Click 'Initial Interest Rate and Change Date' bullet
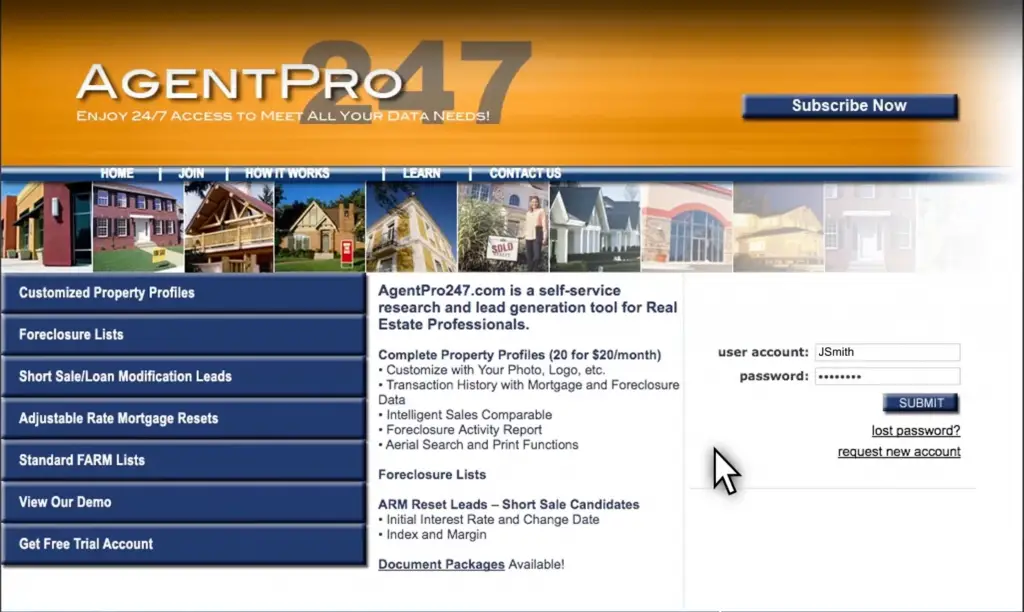The height and width of the screenshot is (612, 1024). tap(489, 519)
